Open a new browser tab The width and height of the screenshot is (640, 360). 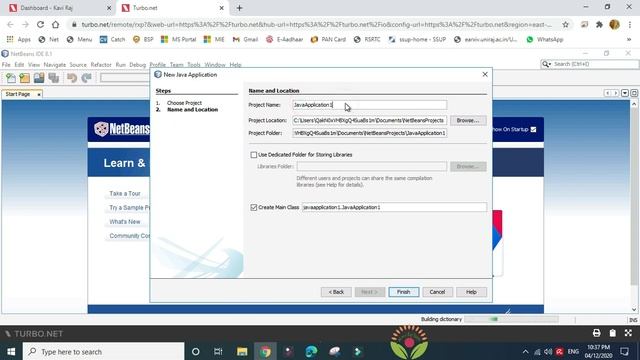240,8
